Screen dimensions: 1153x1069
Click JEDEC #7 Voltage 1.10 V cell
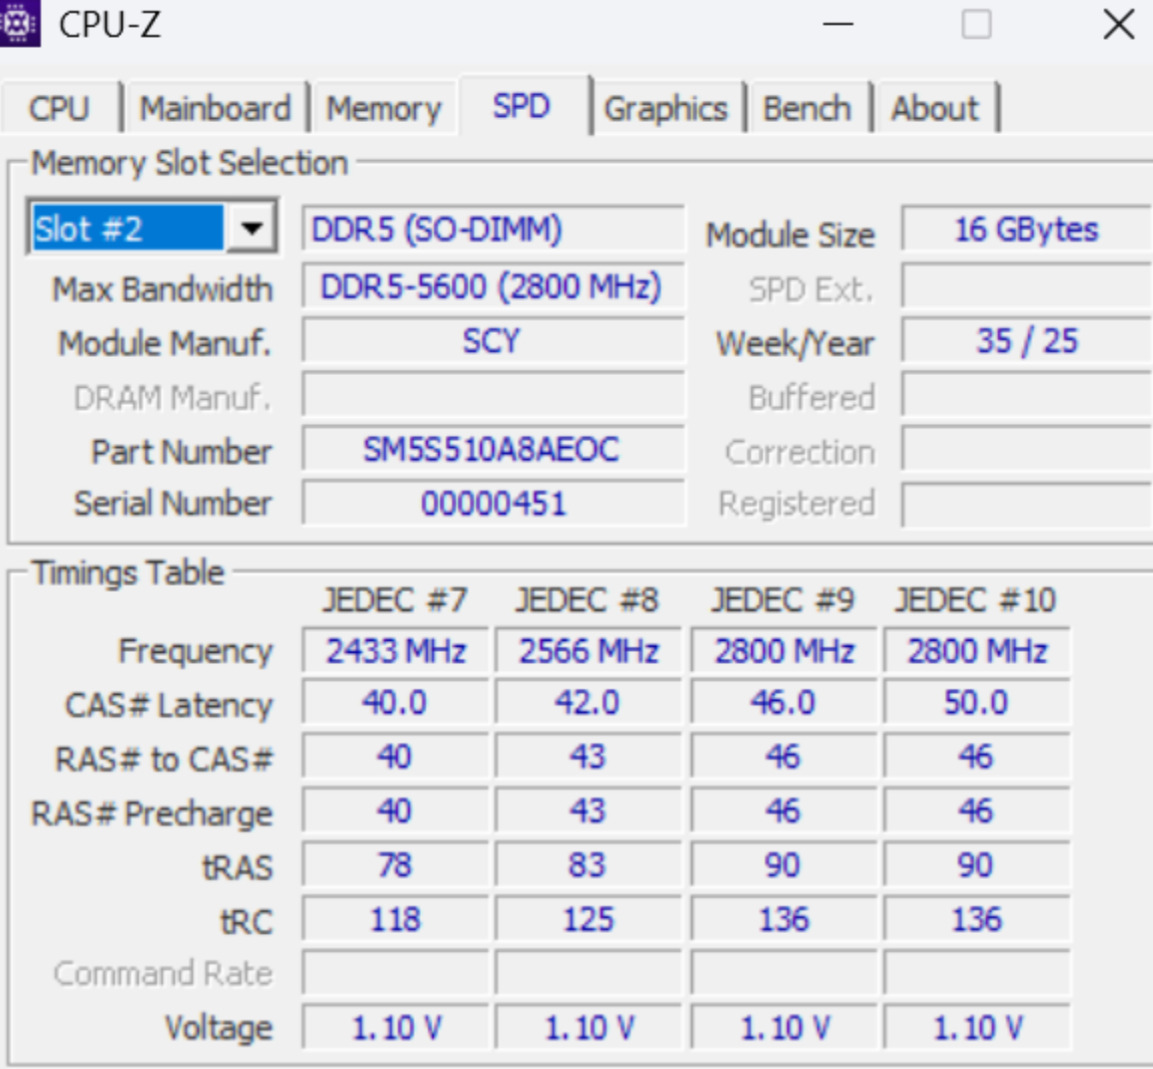396,1028
